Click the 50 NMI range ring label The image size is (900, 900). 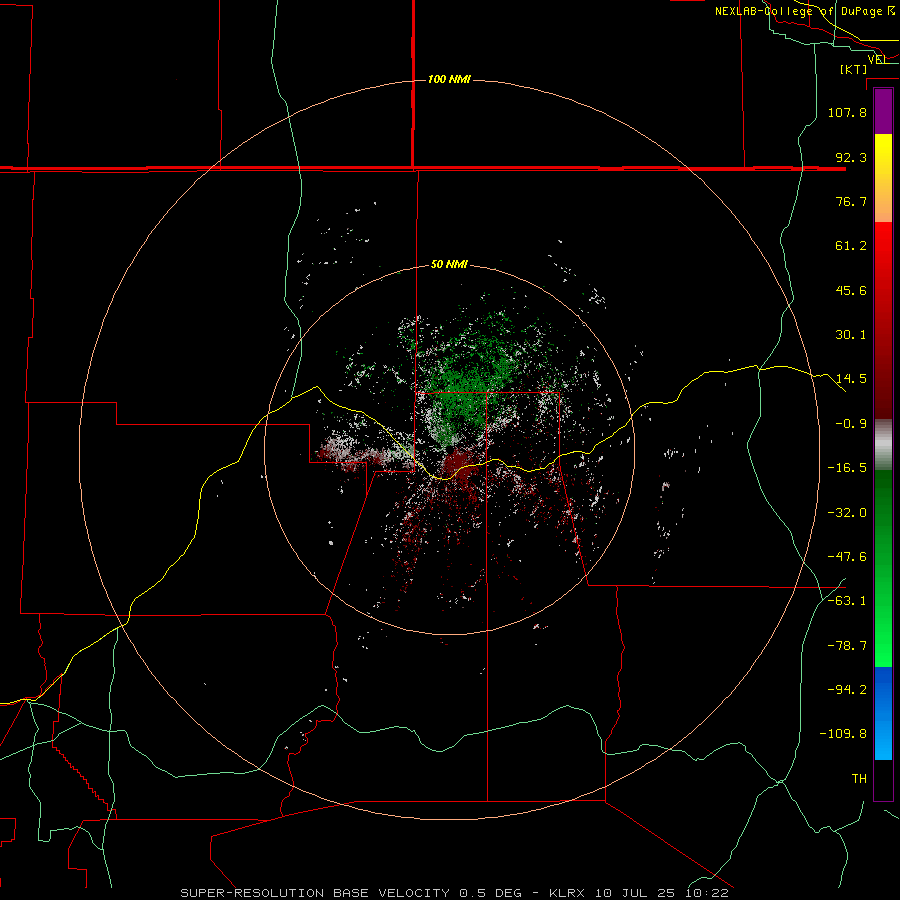(449, 265)
